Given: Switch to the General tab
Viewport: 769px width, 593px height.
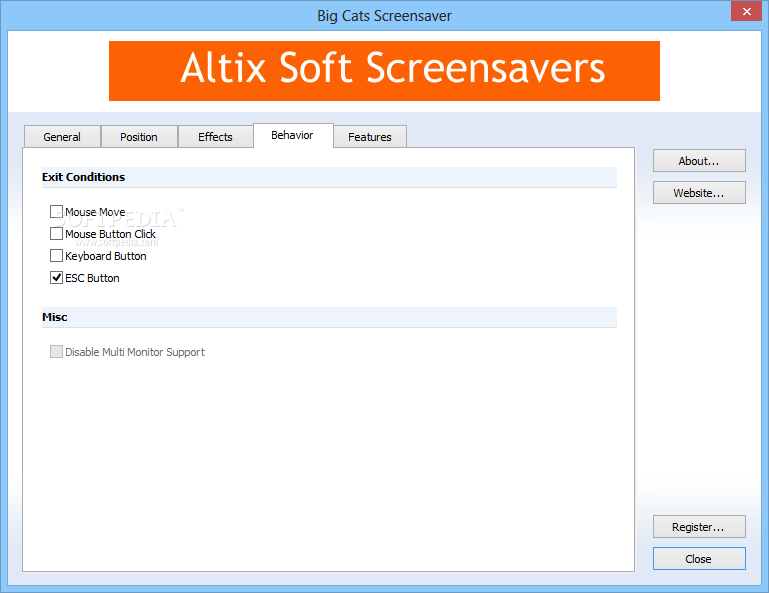Looking at the screenshot, I should pos(62,137).
